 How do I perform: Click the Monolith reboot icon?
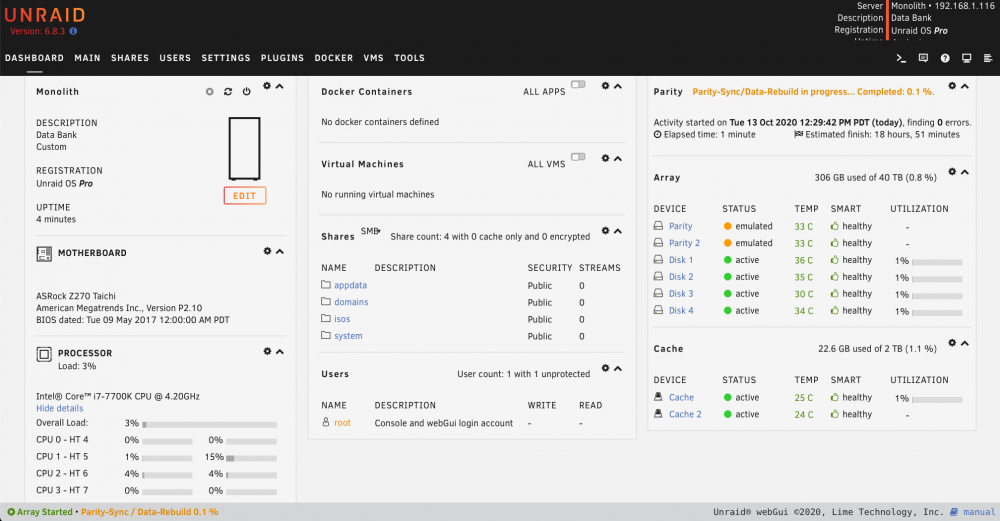click(228, 92)
